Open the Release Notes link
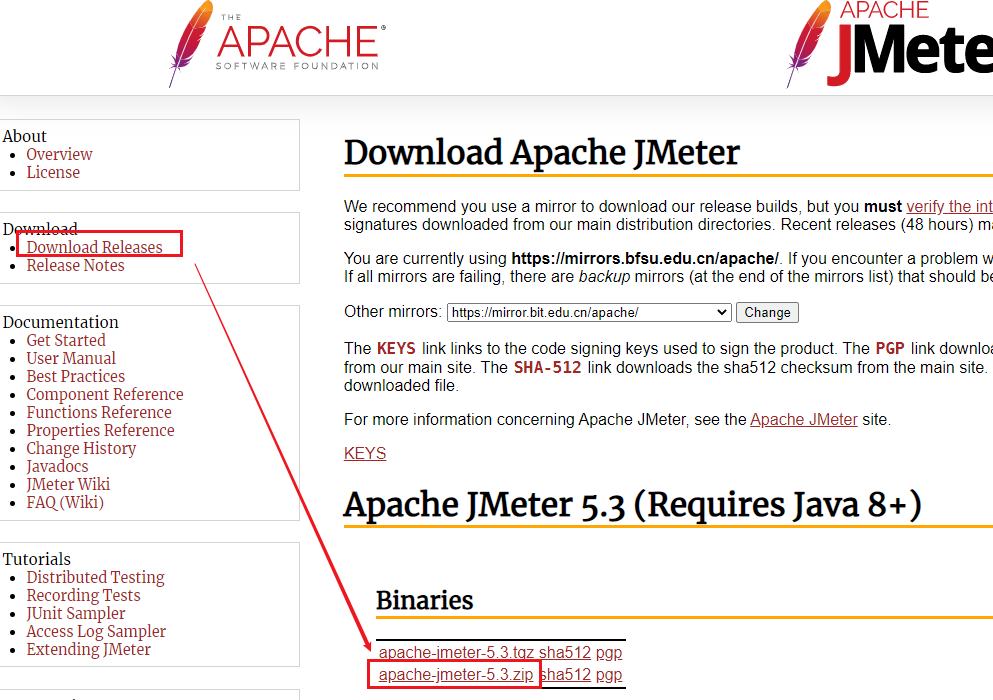 pos(75,265)
